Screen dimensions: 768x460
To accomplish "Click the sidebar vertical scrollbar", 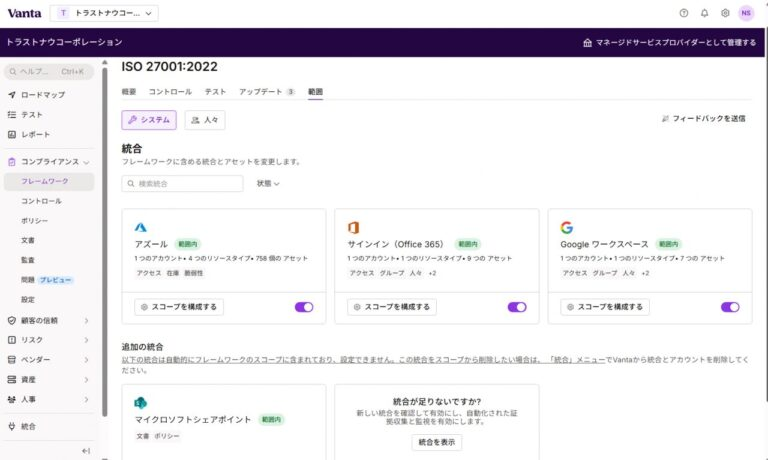I will pyautogui.click(x=104, y=240).
